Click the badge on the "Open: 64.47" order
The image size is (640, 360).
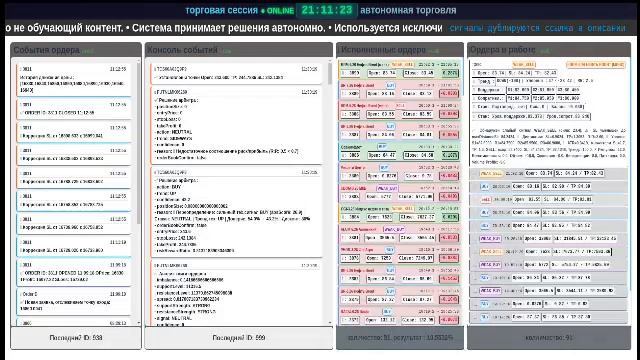[x=382, y=146]
